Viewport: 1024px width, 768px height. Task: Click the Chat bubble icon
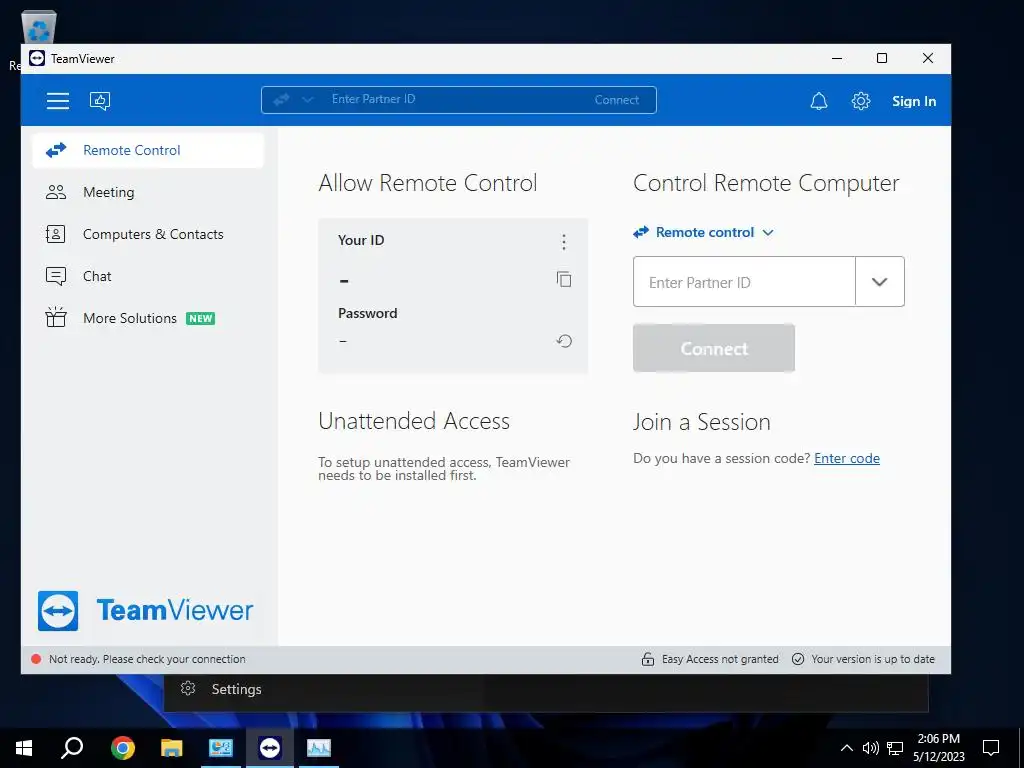click(x=56, y=276)
